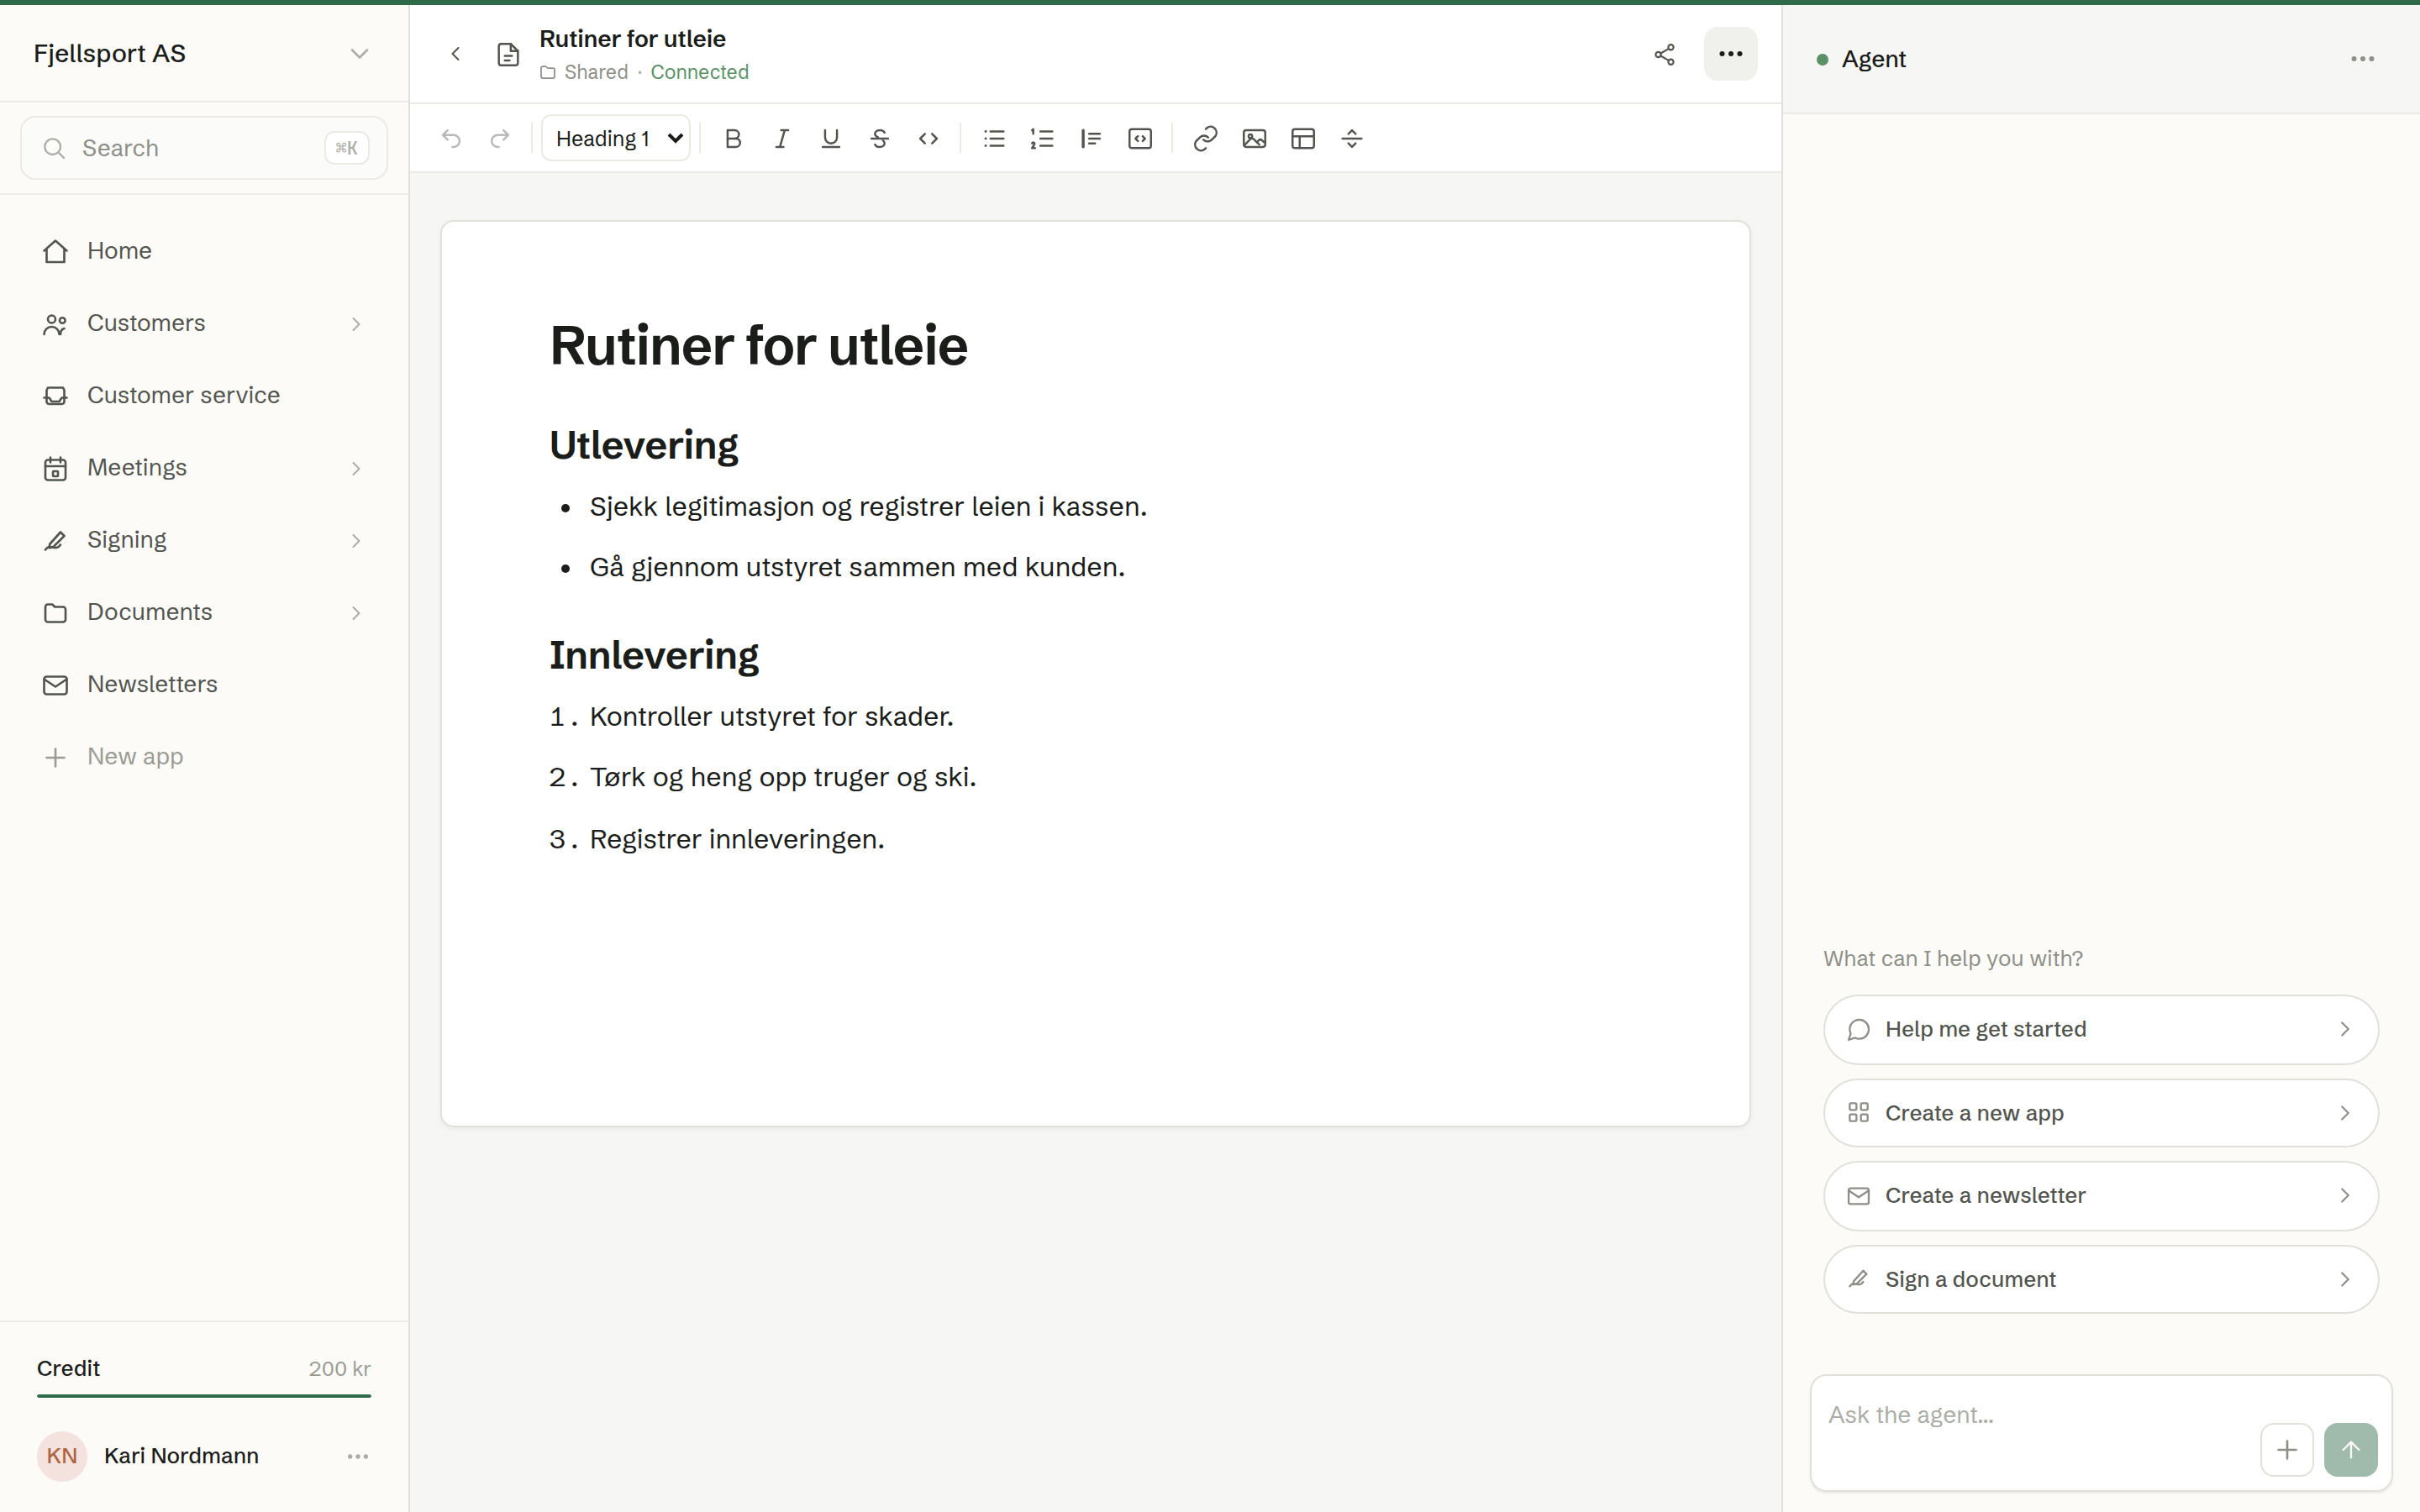Open the Heading 1 style dropdown
This screenshot has height=1512, width=2420.
(616, 139)
